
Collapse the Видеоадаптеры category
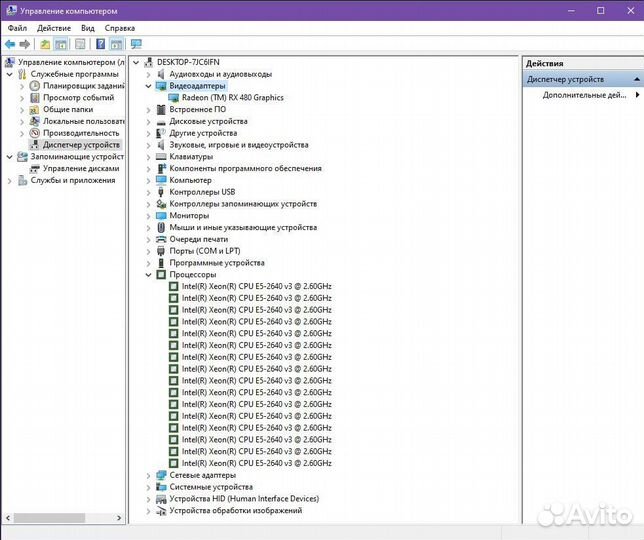coord(149,86)
